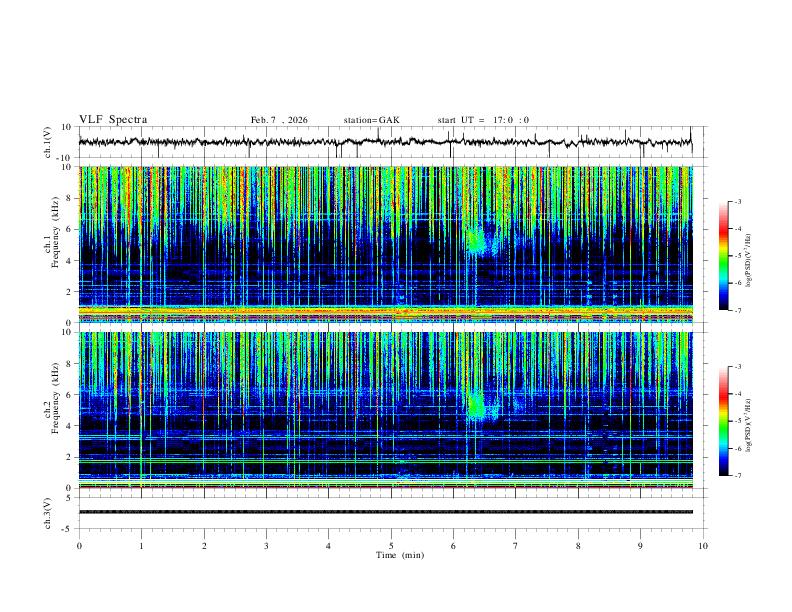Click the "-5" tick on ch.3(V) axis
Image resolution: width=792 pixels, height=612 pixels.
[x=68, y=529]
